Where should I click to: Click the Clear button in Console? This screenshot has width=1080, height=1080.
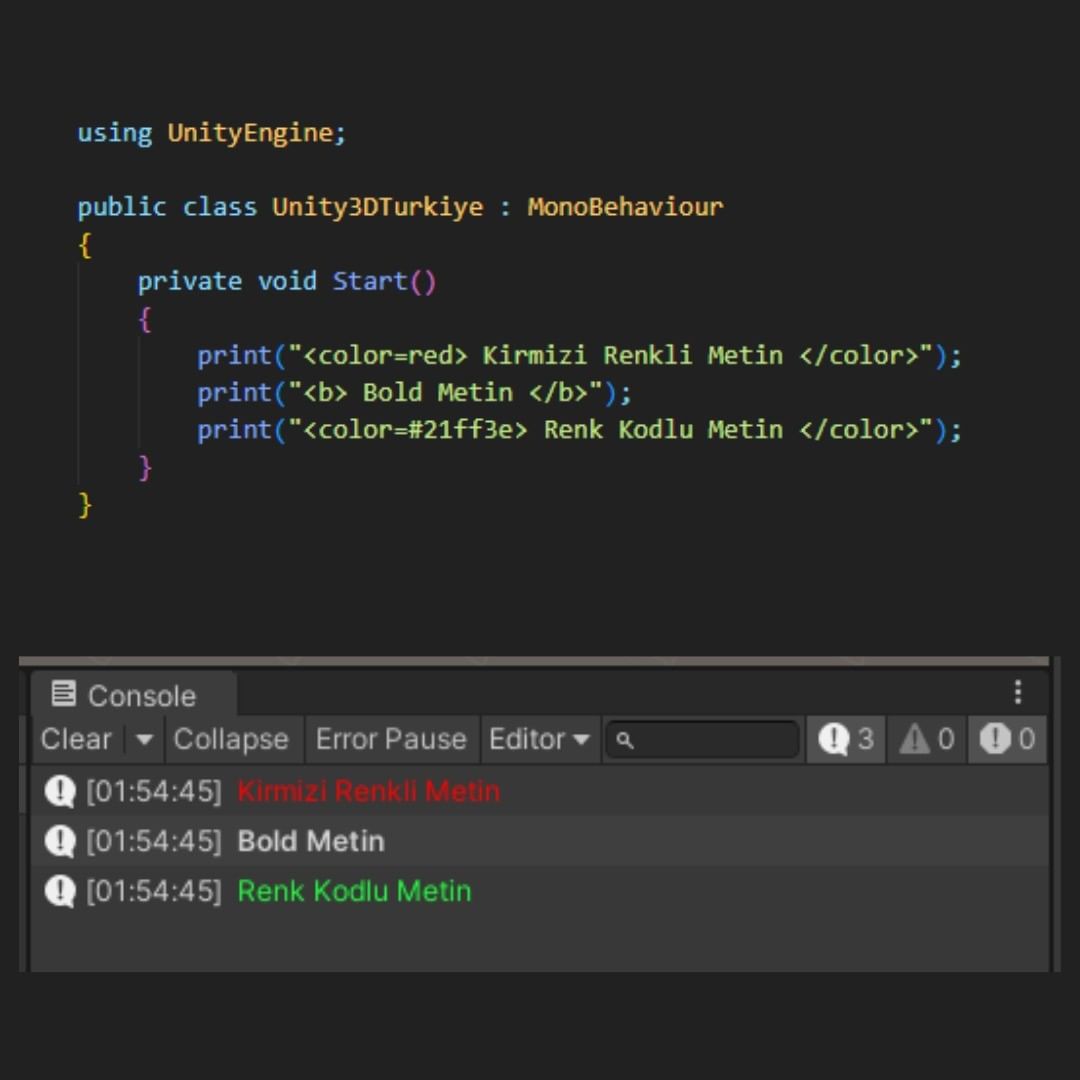click(x=76, y=739)
